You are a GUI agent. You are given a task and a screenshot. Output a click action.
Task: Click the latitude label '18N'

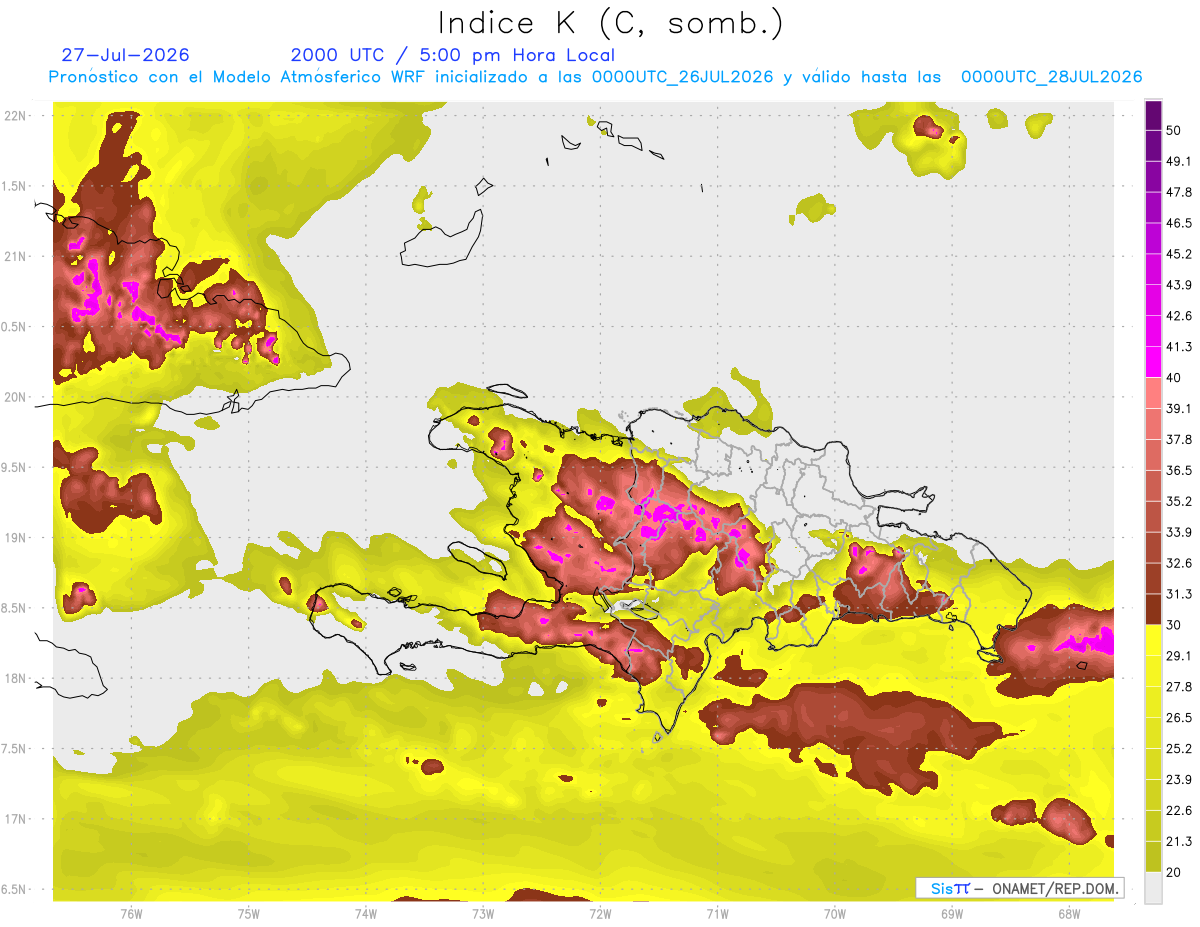pos(16,678)
